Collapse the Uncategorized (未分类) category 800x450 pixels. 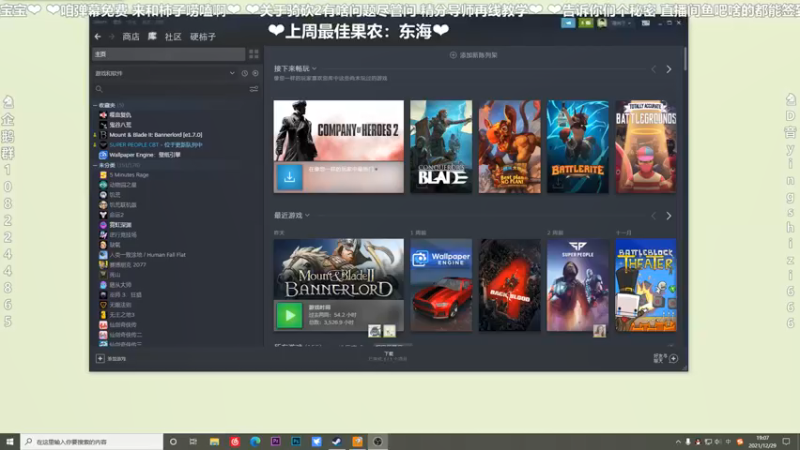[x=95, y=165]
